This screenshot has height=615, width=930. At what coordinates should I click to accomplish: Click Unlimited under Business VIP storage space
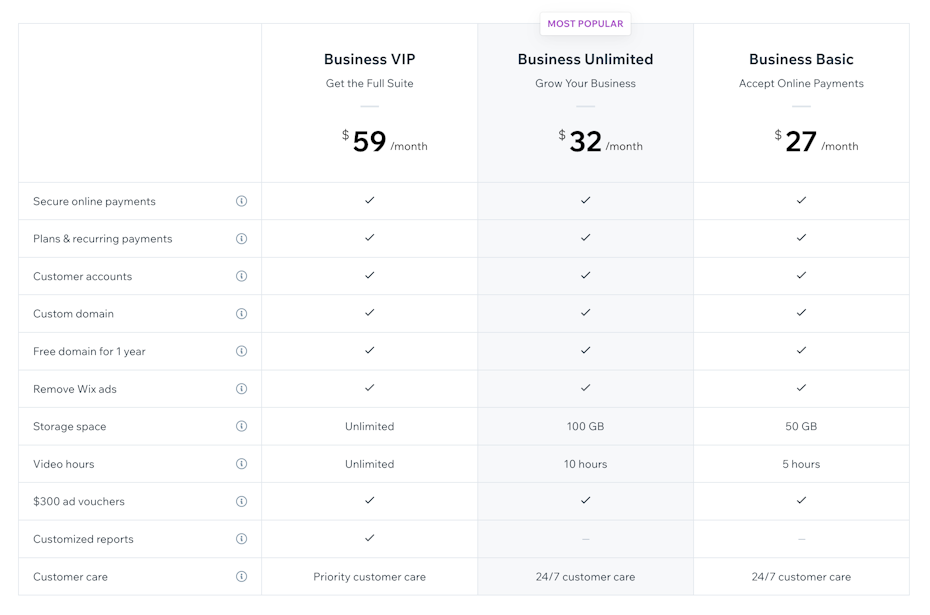tap(369, 426)
